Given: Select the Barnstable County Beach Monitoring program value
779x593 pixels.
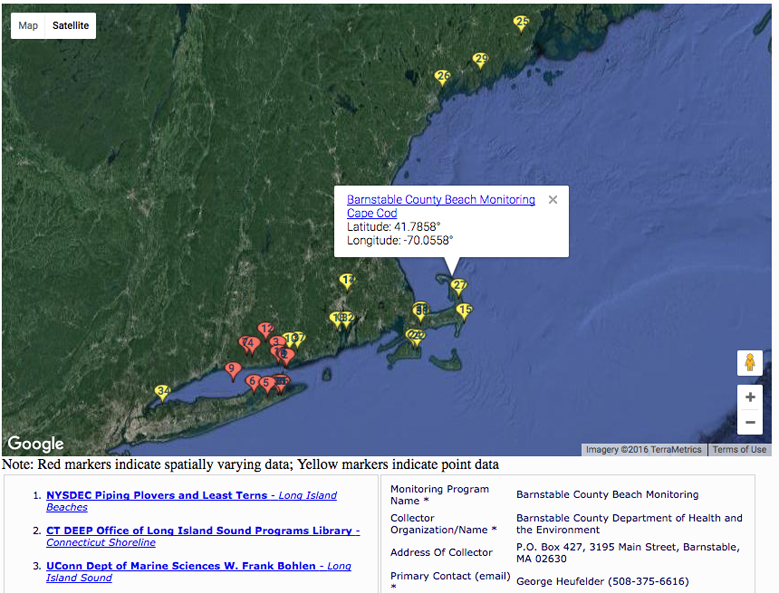Looking at the screenshot, I should 607,494.
